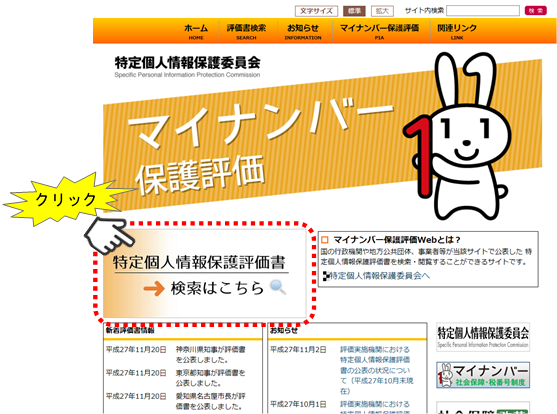Click the magnifying glass icon beside 検索はこちら
Screen dimensions: 557x414
[277, 287]
